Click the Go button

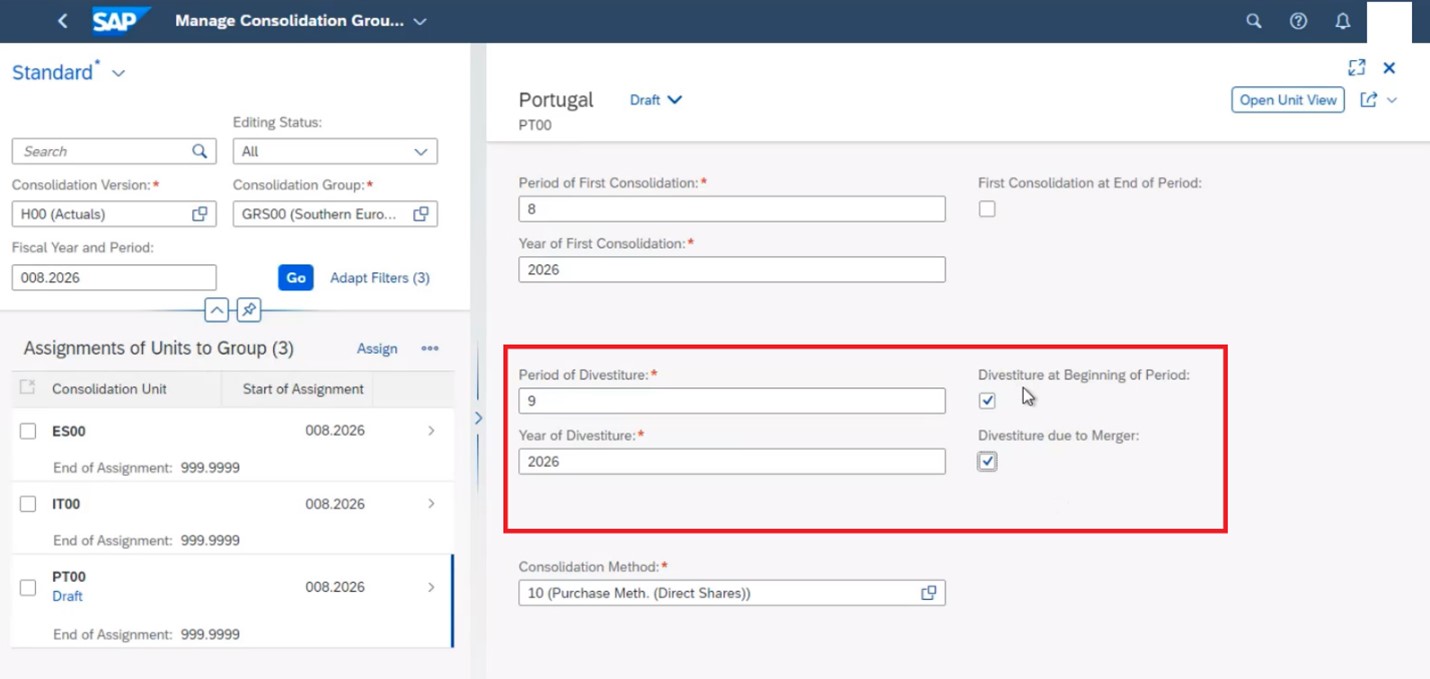coord(296,277)
